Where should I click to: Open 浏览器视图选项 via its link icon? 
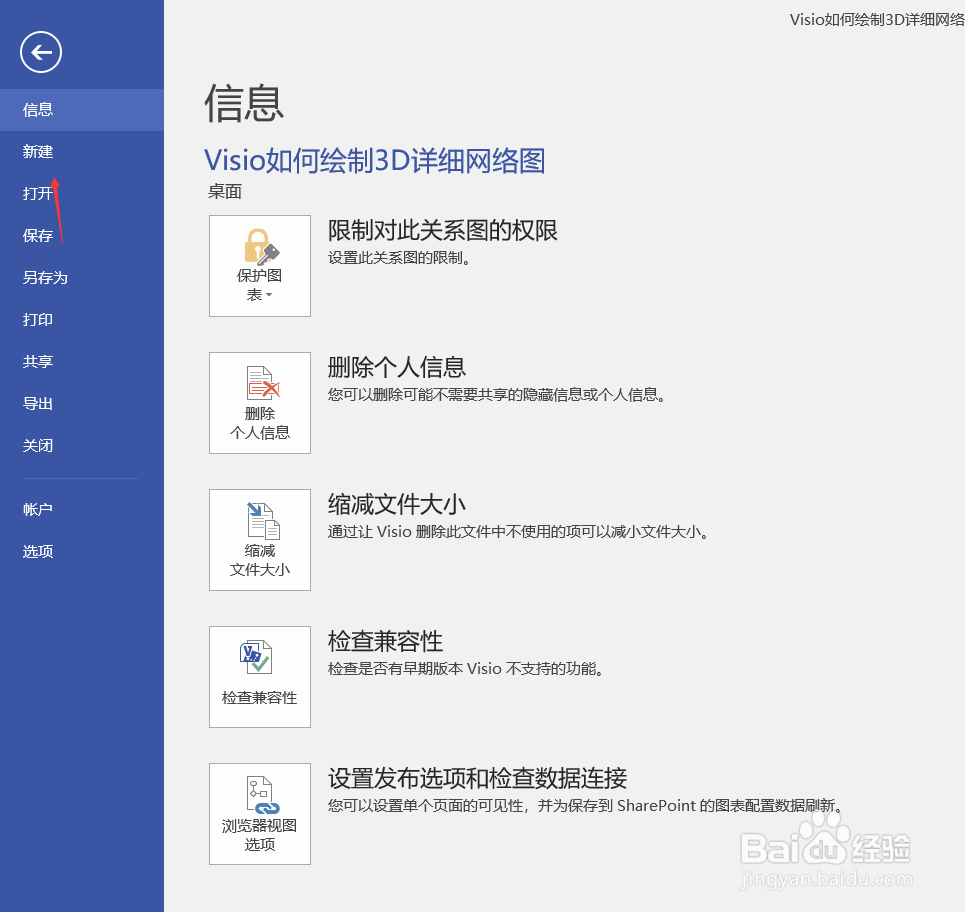tap(259, 795)
